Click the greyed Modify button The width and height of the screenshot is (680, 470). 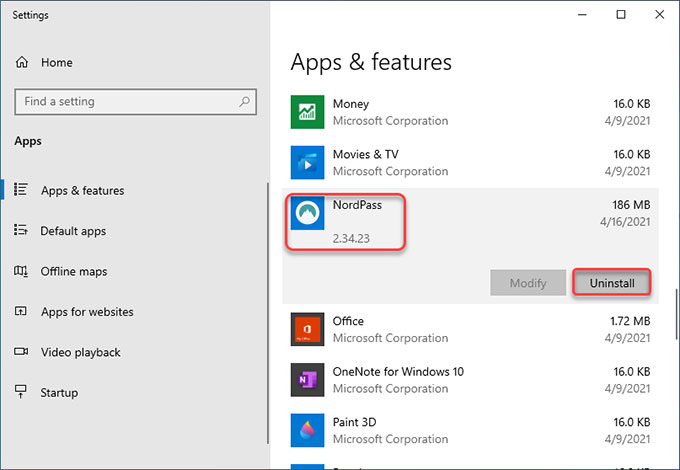[528, 283]
